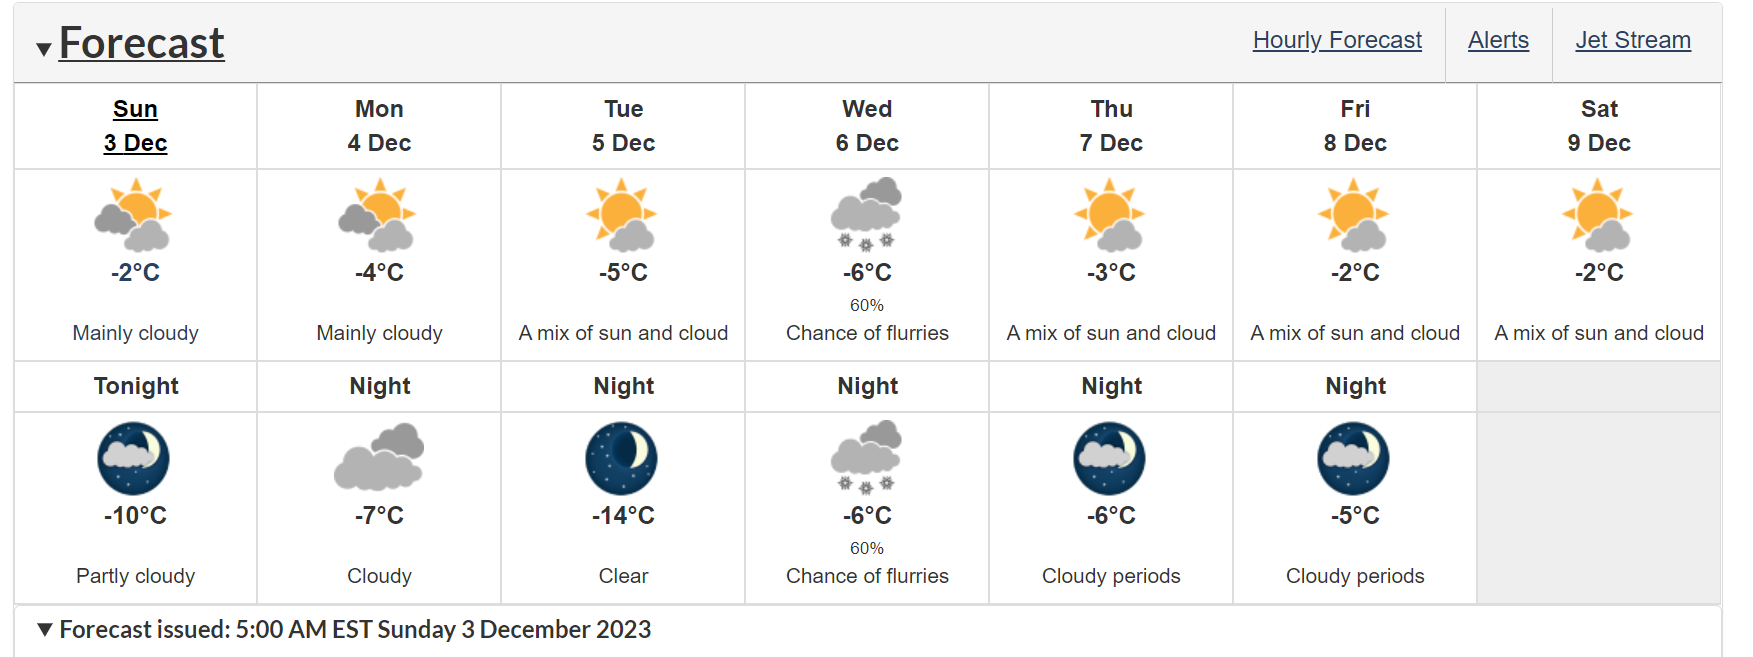Open the Sun 3 Dec link
1753x657 pixels.
tap(135, 126)
